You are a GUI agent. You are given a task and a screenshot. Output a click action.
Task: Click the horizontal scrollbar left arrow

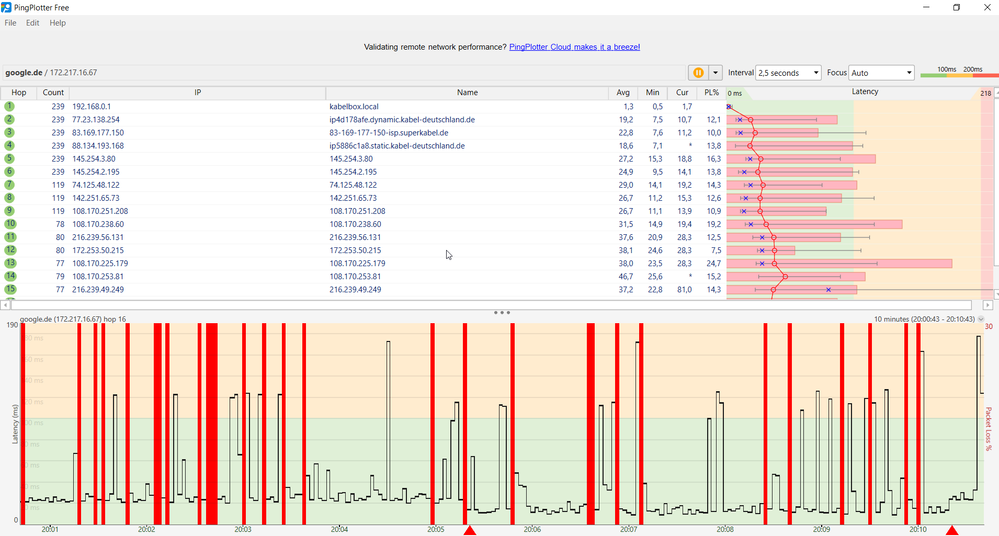tap(5, 305)
